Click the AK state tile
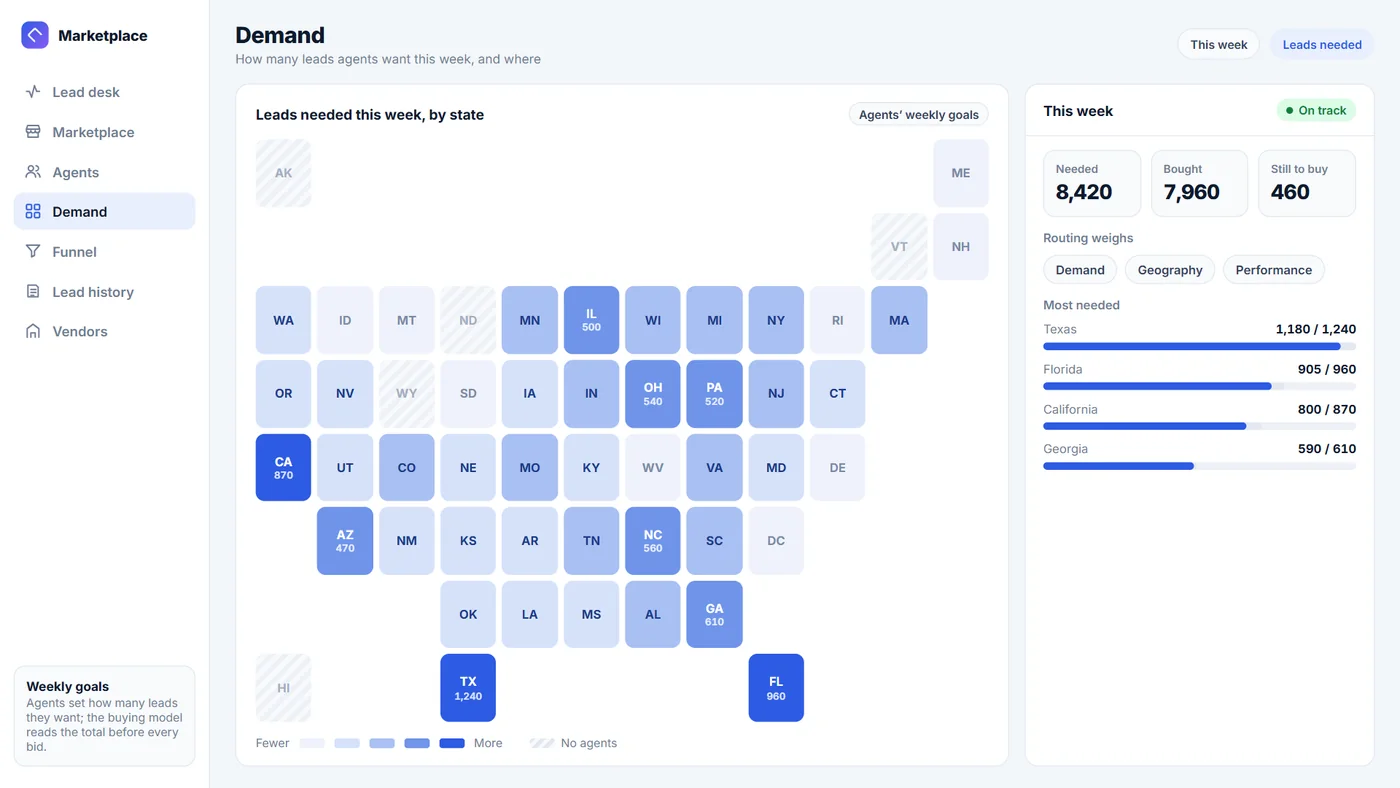 (283, 173)
